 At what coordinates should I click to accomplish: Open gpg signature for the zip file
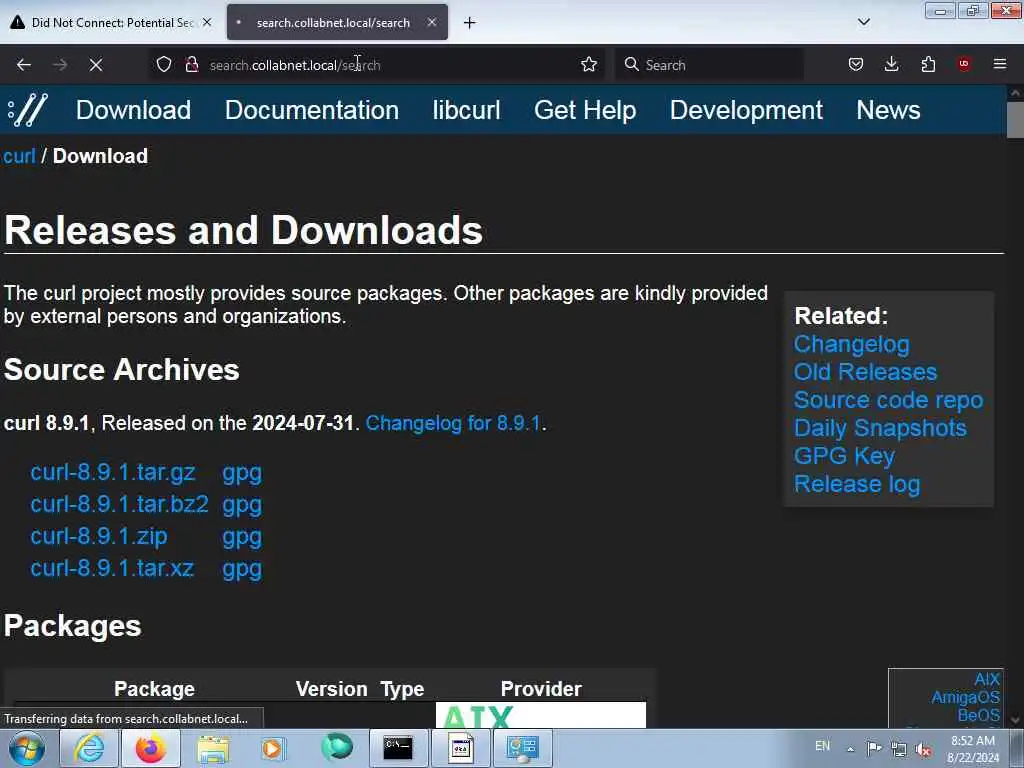pyautogui.click(x=242, y=537)
